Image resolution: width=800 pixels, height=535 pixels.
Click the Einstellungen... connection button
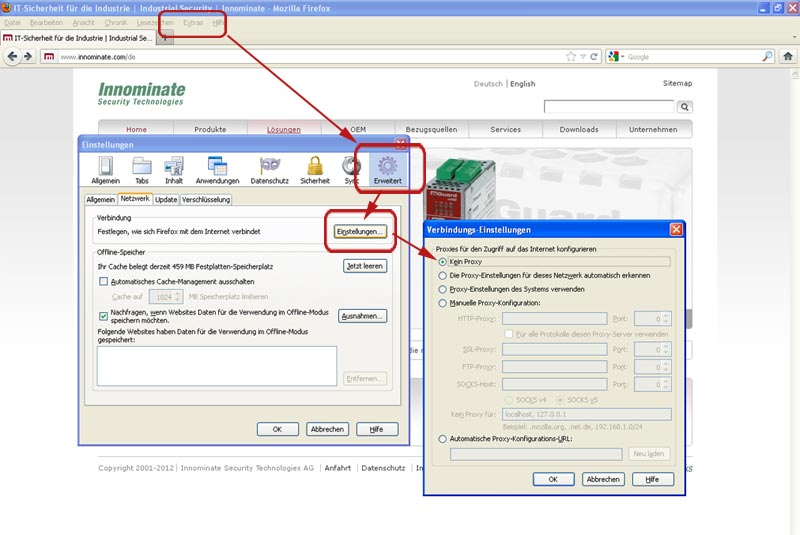pyautogui.click(x=360, y=232)
